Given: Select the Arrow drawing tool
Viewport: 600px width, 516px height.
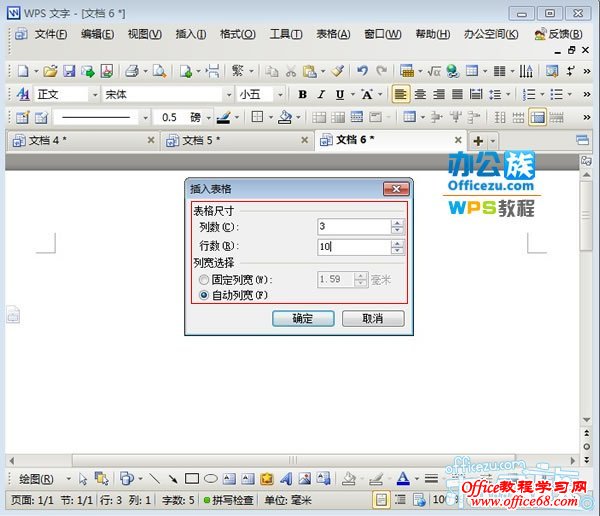Looking at the screenshot, I should pyautogui.click(x=173, y=478).
